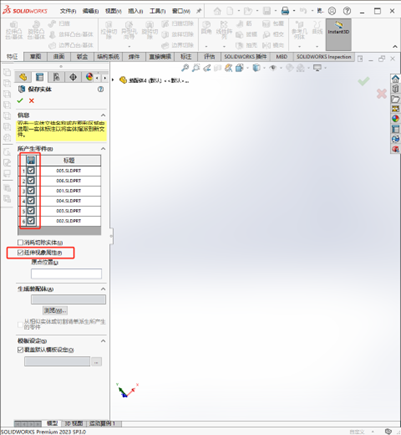Toggle the Instant3D ribbon button
Screen dimensions: 401x435
338,34
